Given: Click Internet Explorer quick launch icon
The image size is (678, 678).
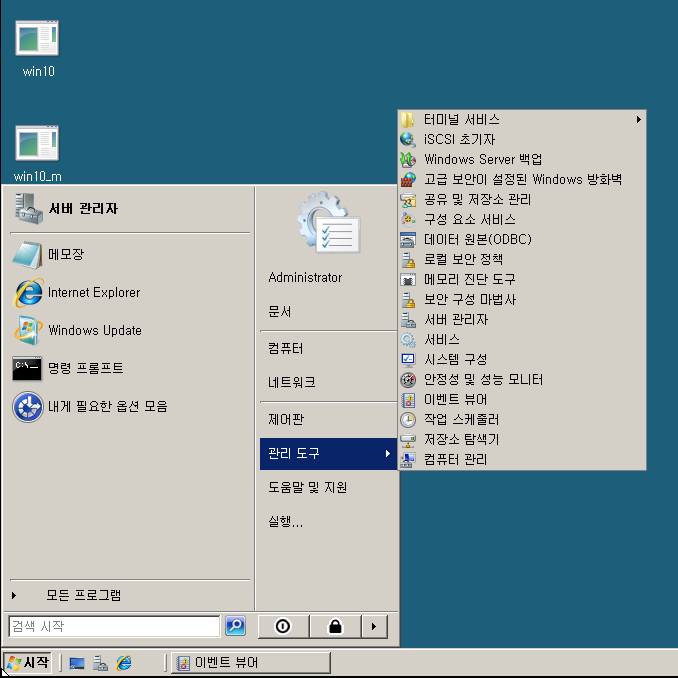Looking at the screenshot, I should (124, 663).
